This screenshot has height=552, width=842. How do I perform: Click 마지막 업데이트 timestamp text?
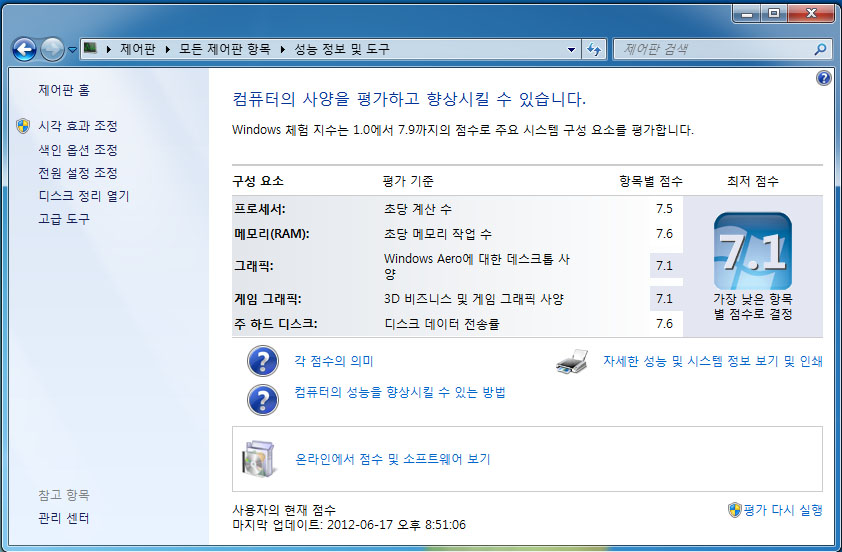point(349,525)
